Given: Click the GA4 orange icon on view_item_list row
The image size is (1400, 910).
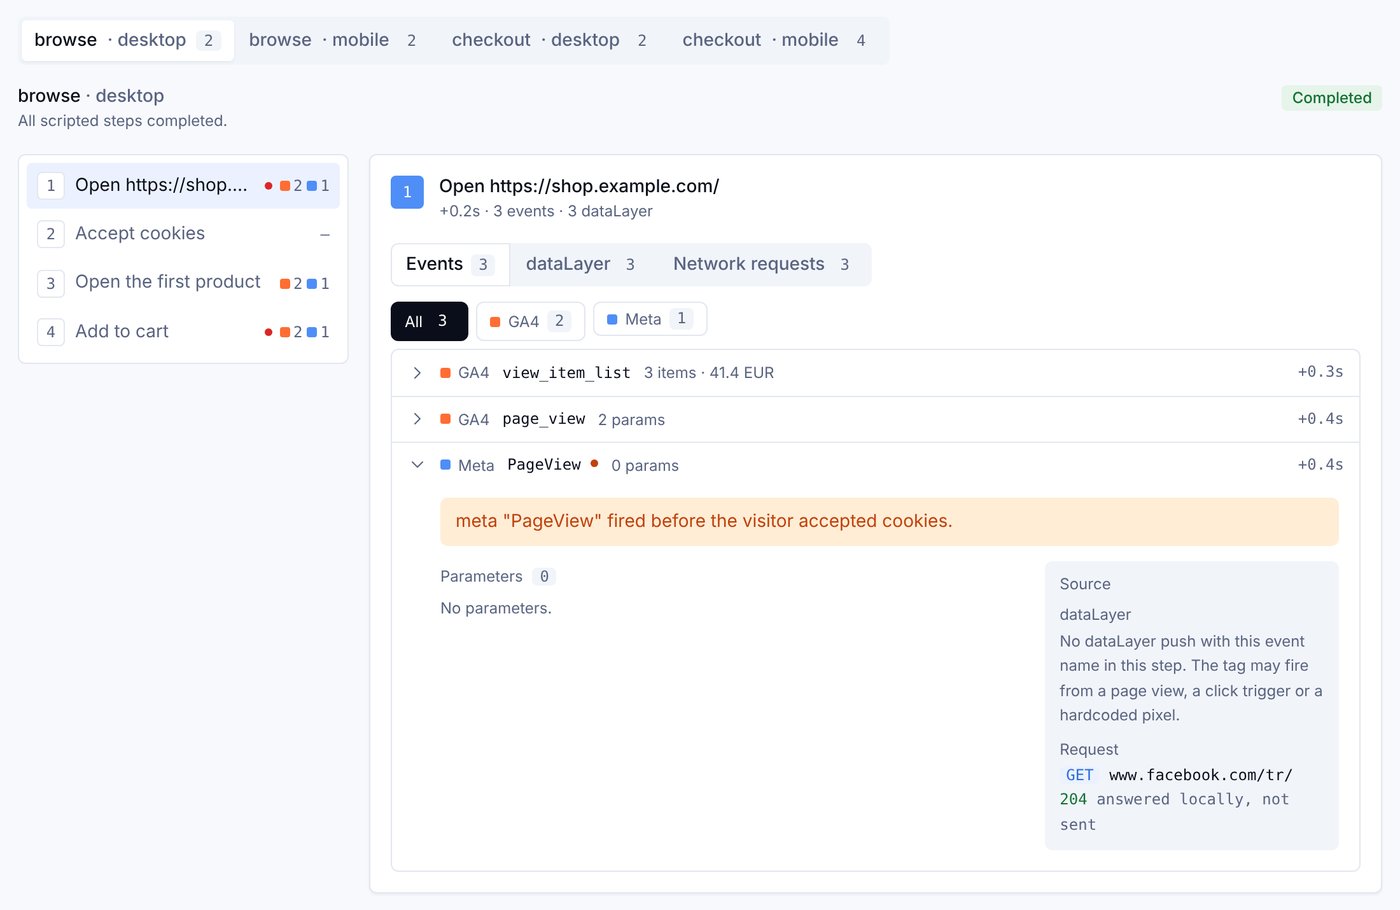Looking at the screenshot, I should click(x=446, y=373).
